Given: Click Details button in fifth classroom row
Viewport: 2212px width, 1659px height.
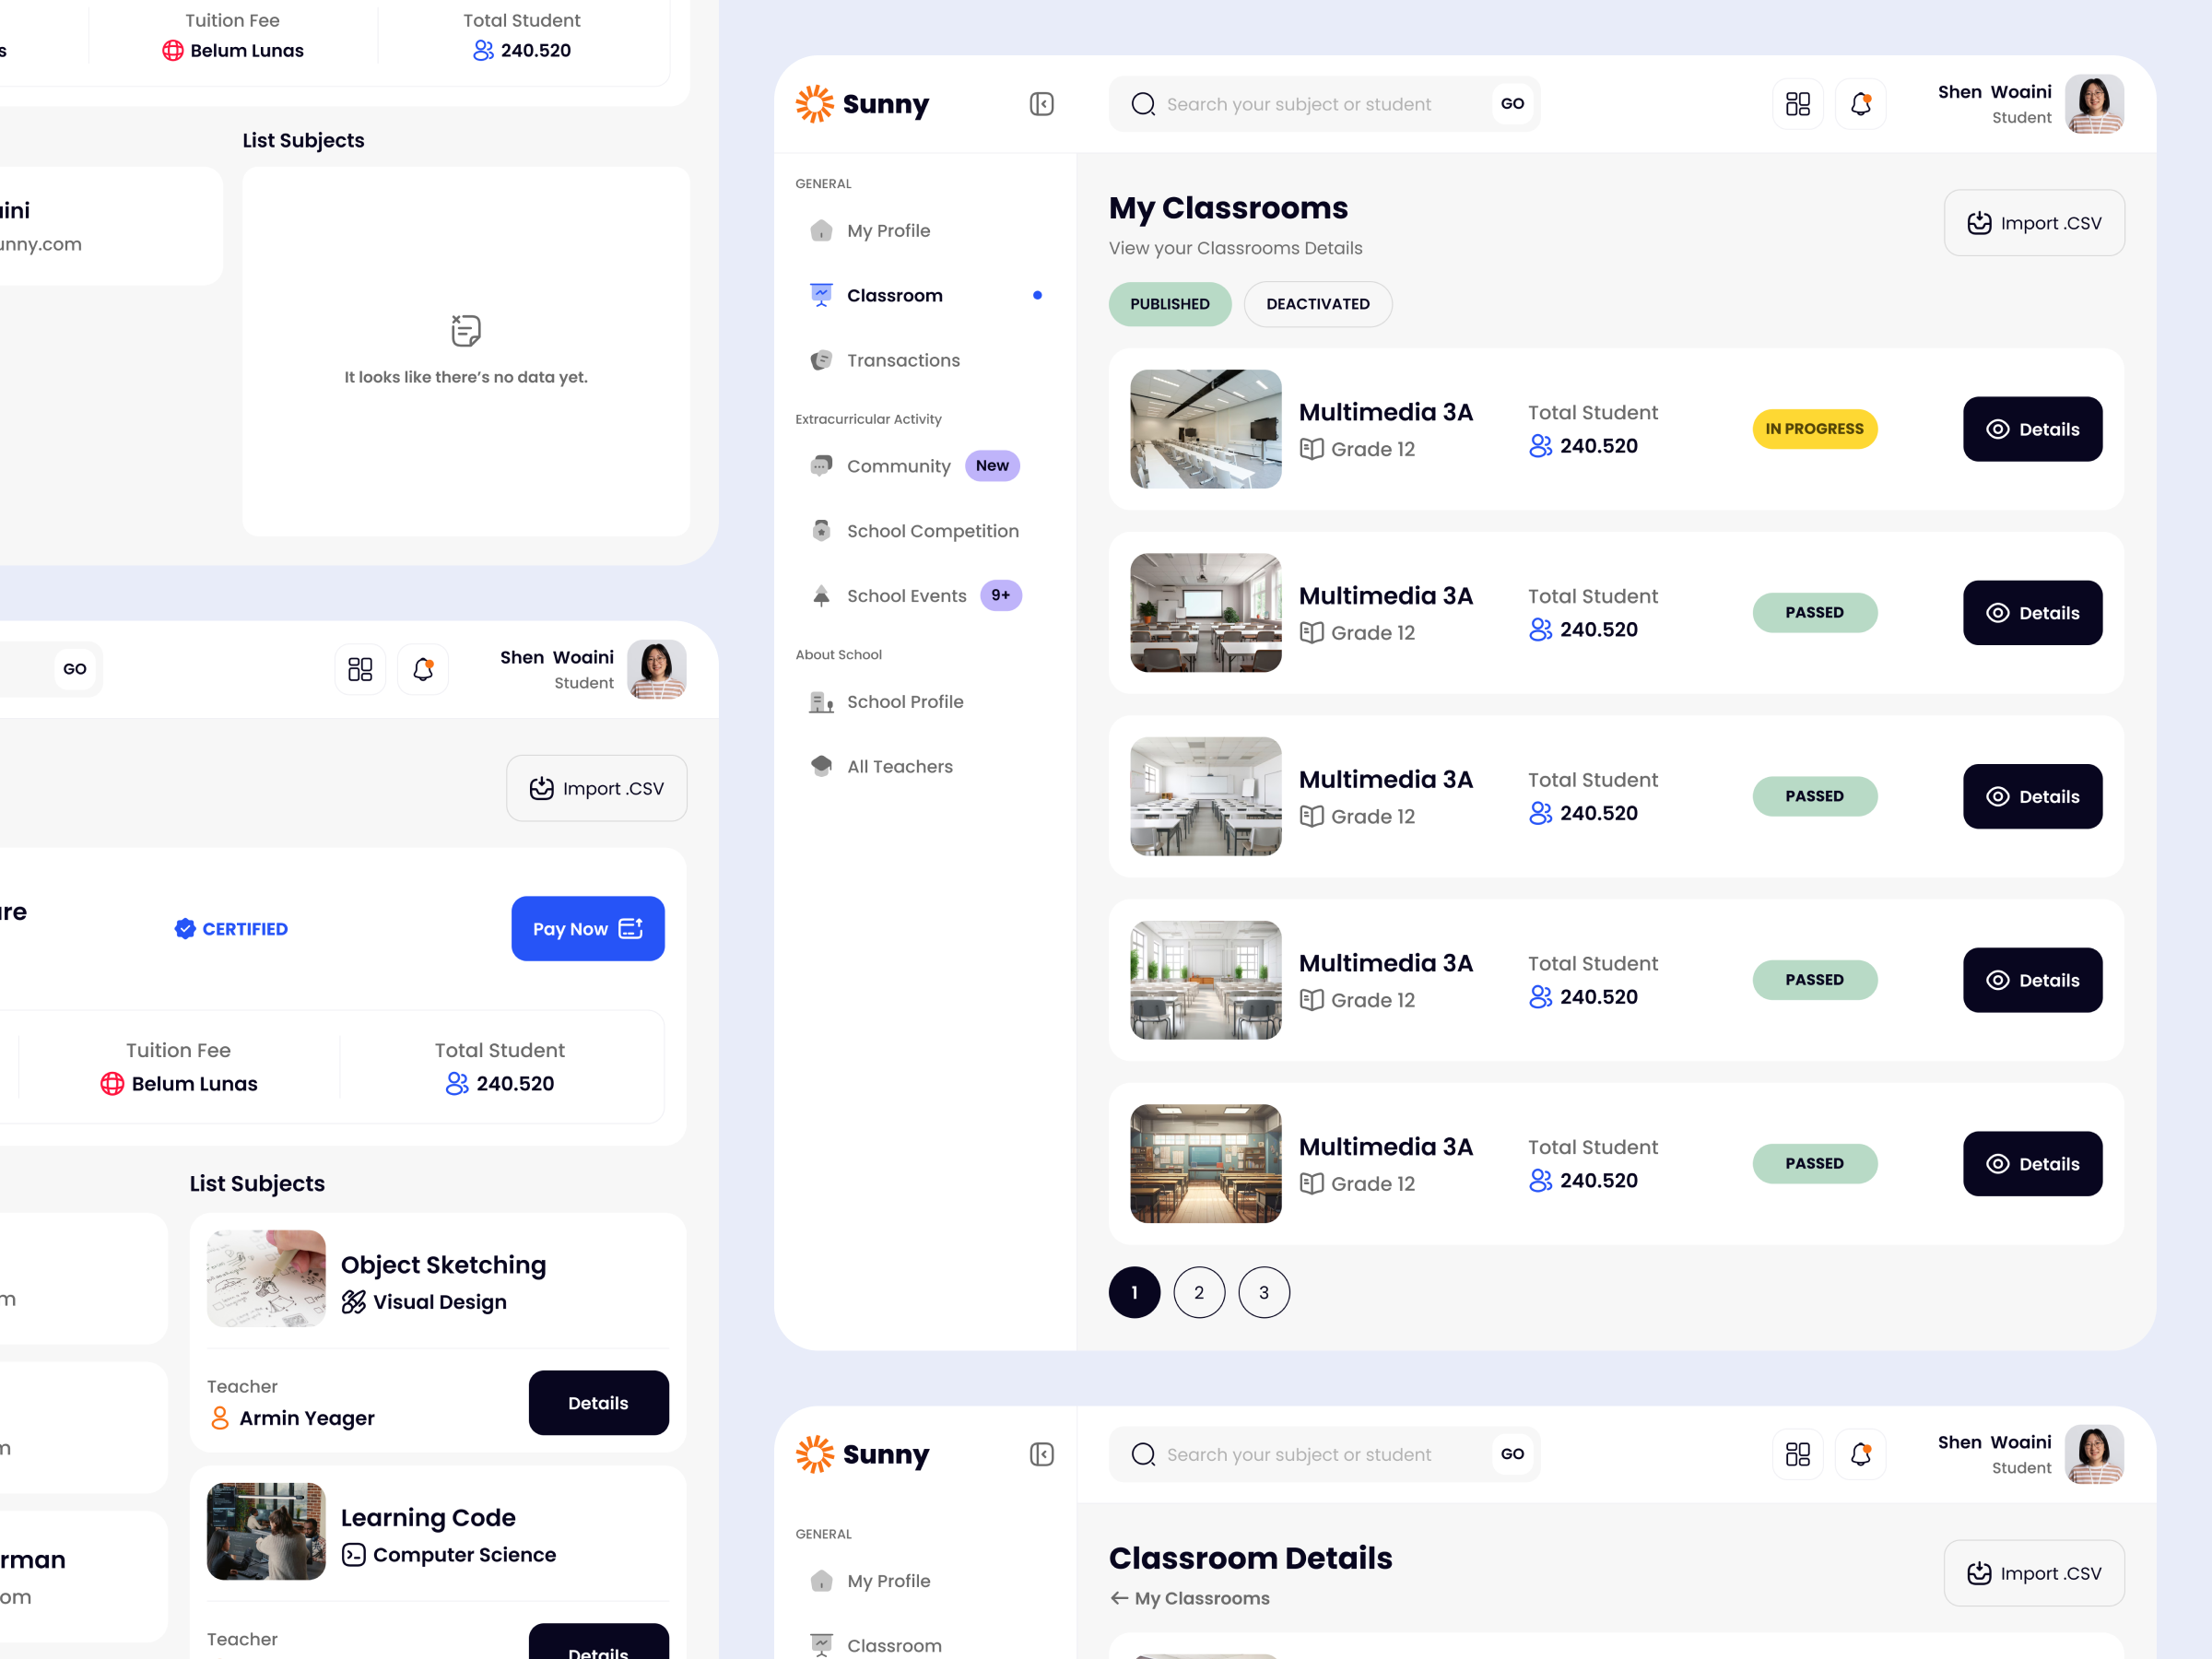Looking at the screenshot, I should coord(2032,1164).
